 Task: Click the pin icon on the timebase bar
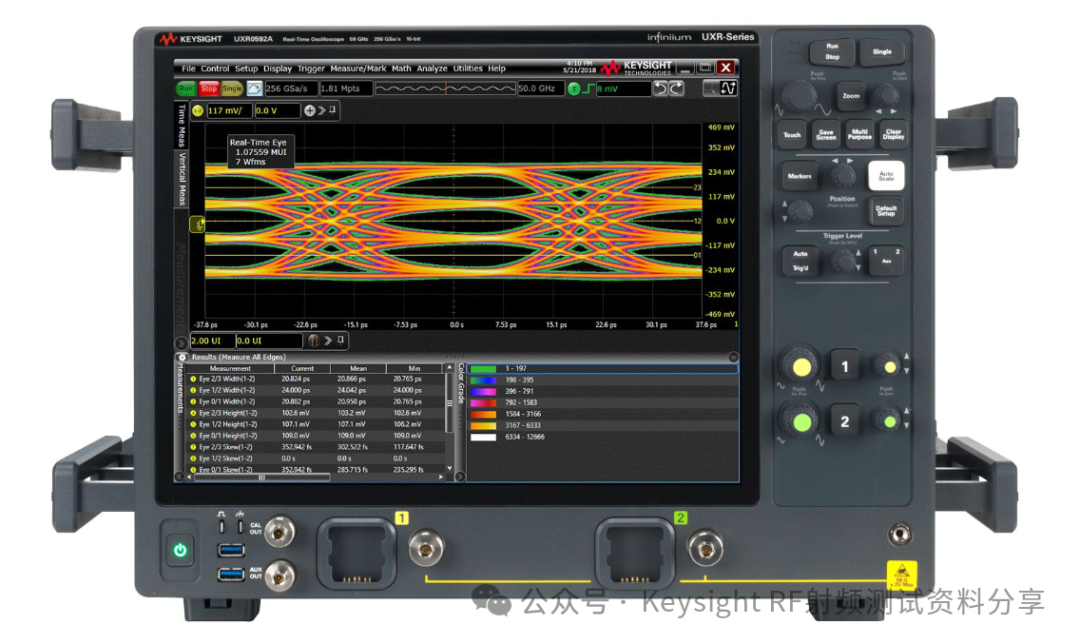(340, 340)
